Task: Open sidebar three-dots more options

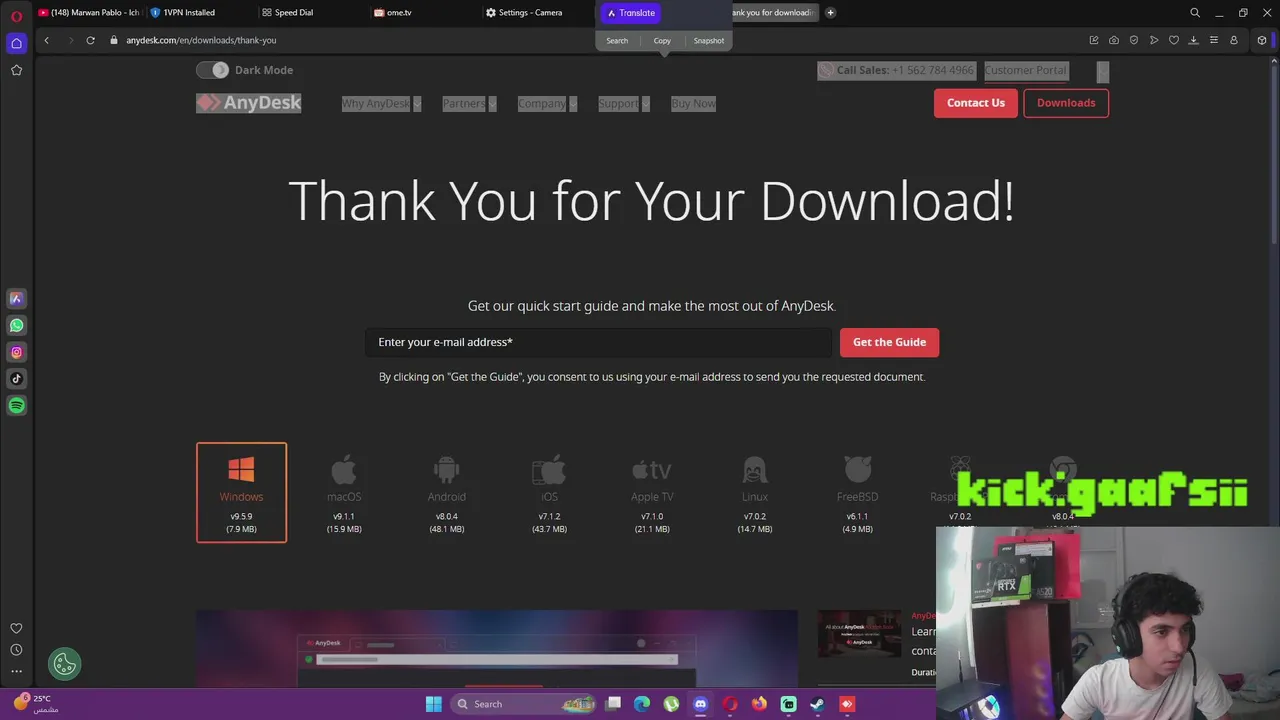Action: tap(16, 671)
